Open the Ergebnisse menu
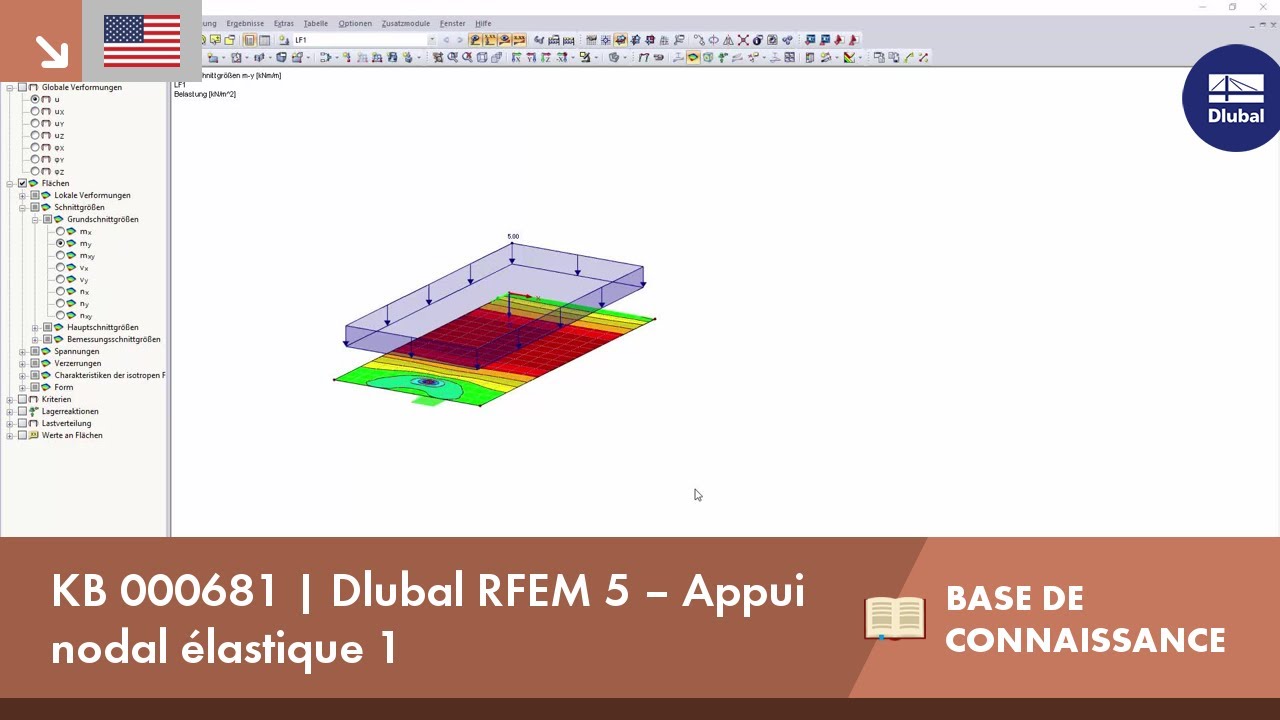 (x=245, y=23)
